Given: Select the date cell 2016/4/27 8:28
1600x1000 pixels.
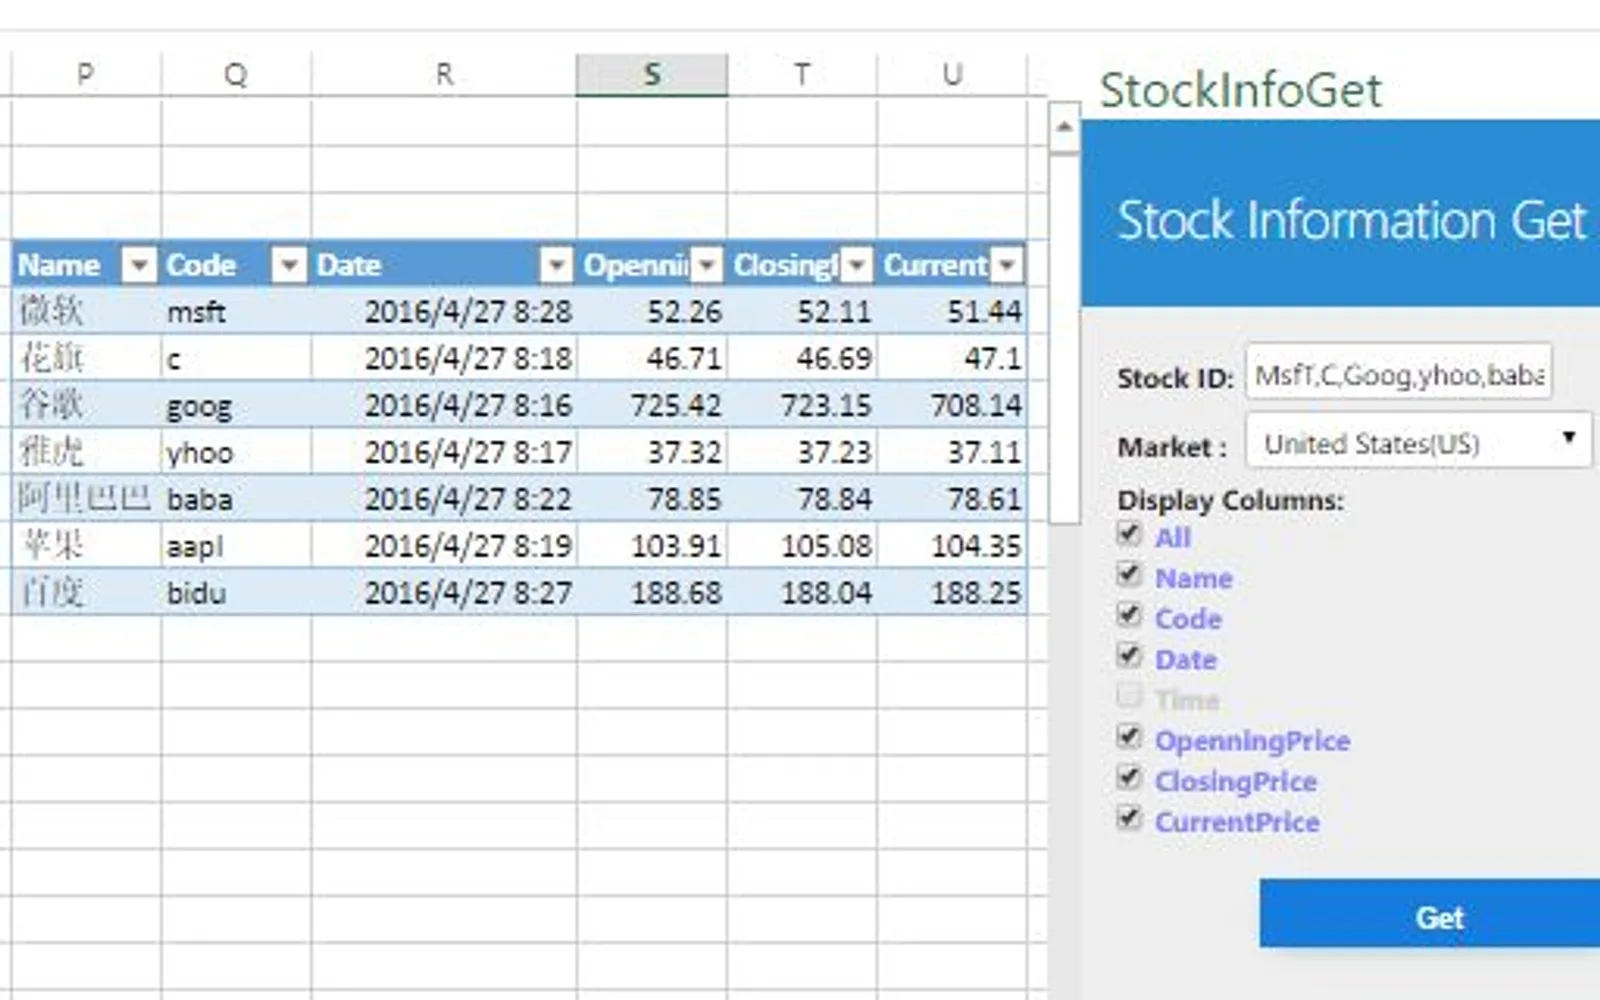Looking at the screenshot, I should 444,311.
